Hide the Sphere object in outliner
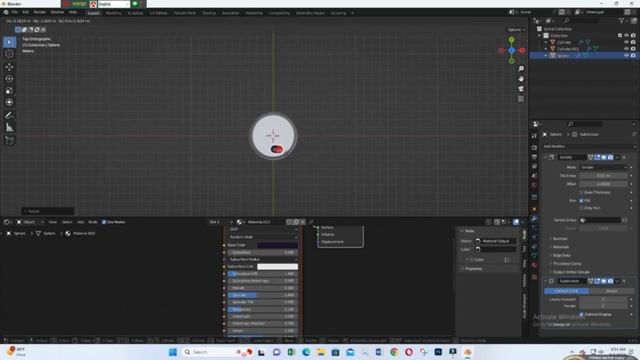This screenshot has width=640, height=360. click(x=626, y=56)
